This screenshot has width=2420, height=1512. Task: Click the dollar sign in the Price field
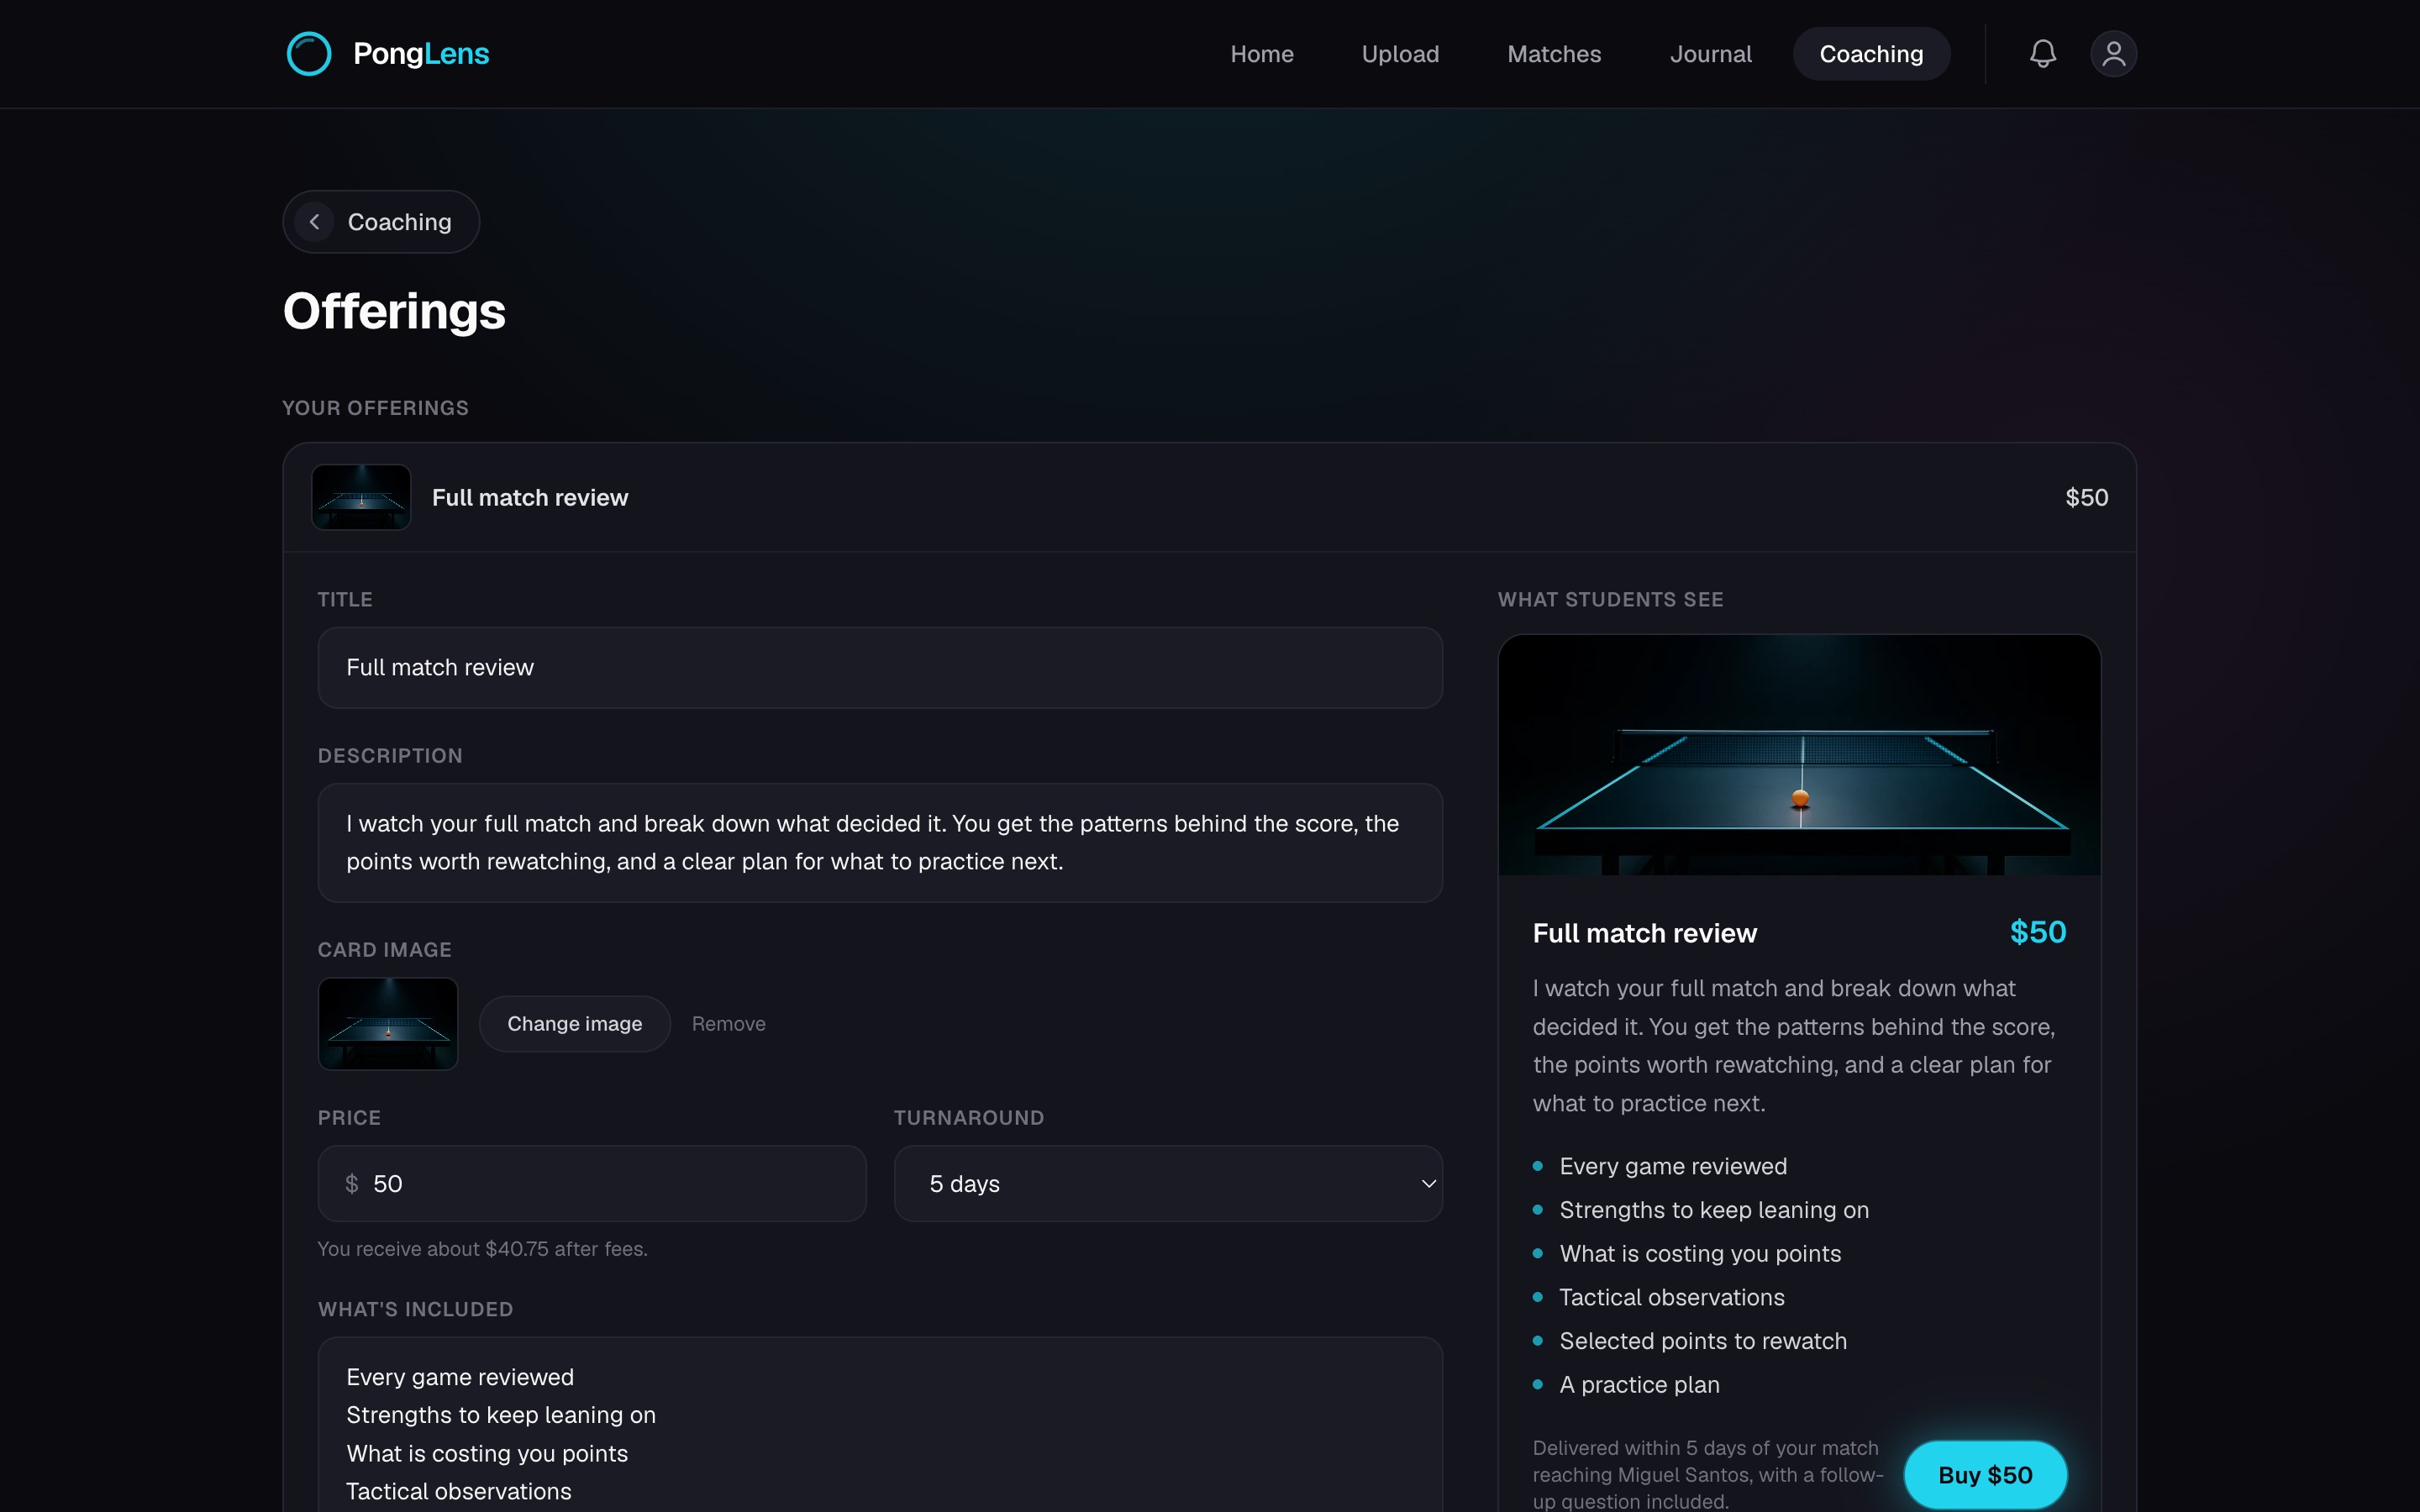click(x=351, y=1184)
